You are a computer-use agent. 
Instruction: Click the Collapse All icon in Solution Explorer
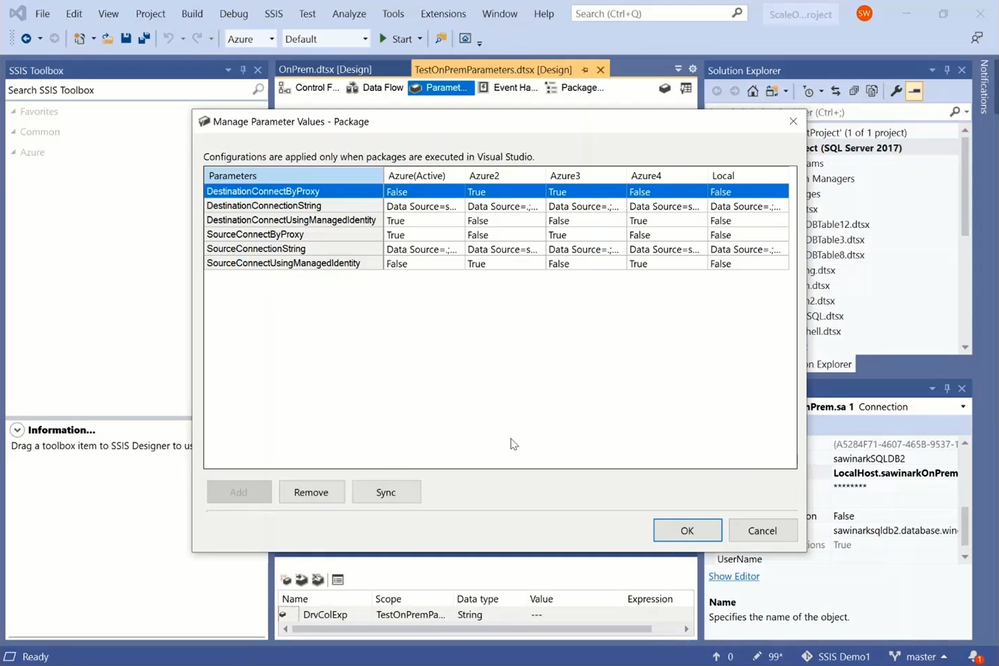854,91
